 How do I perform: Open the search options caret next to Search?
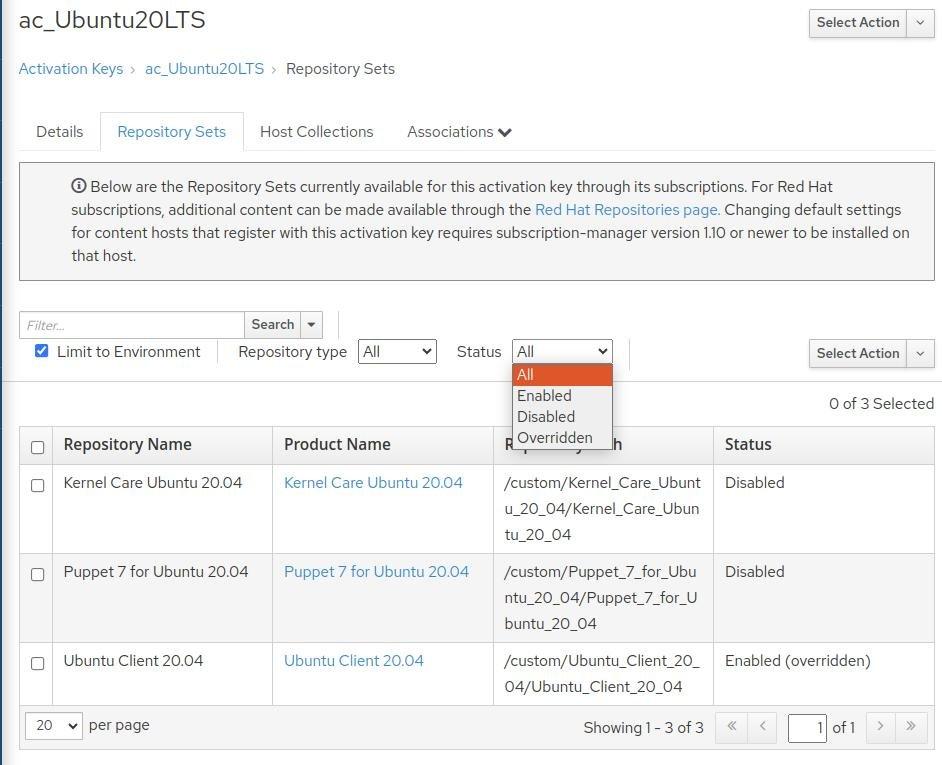pos(312,325)
